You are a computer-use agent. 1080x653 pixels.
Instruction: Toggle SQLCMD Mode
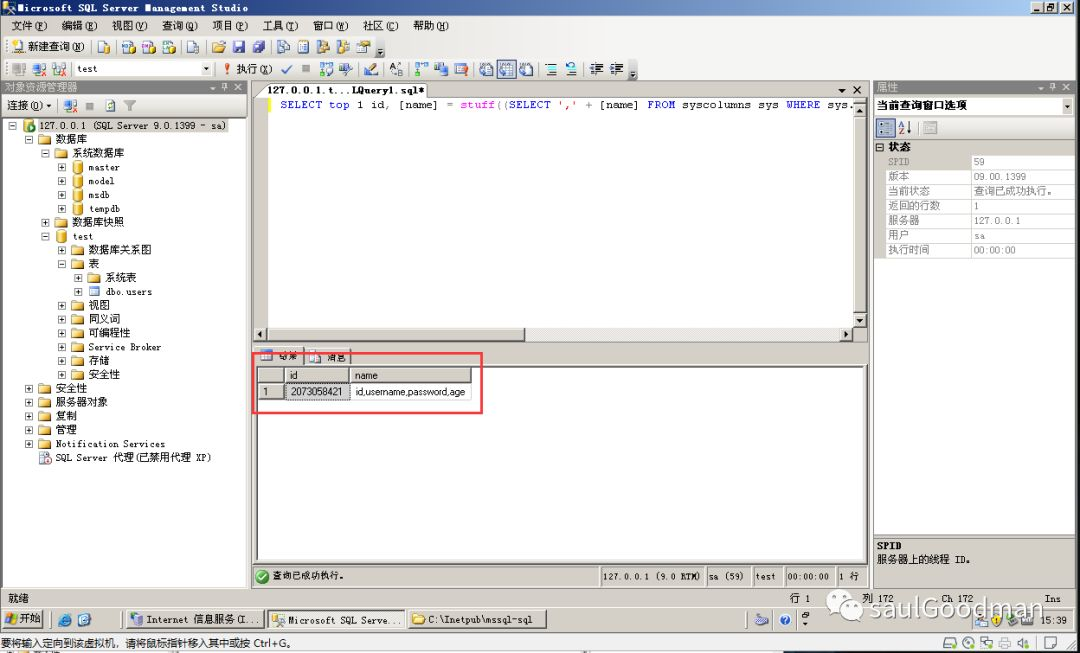(461, 69)
